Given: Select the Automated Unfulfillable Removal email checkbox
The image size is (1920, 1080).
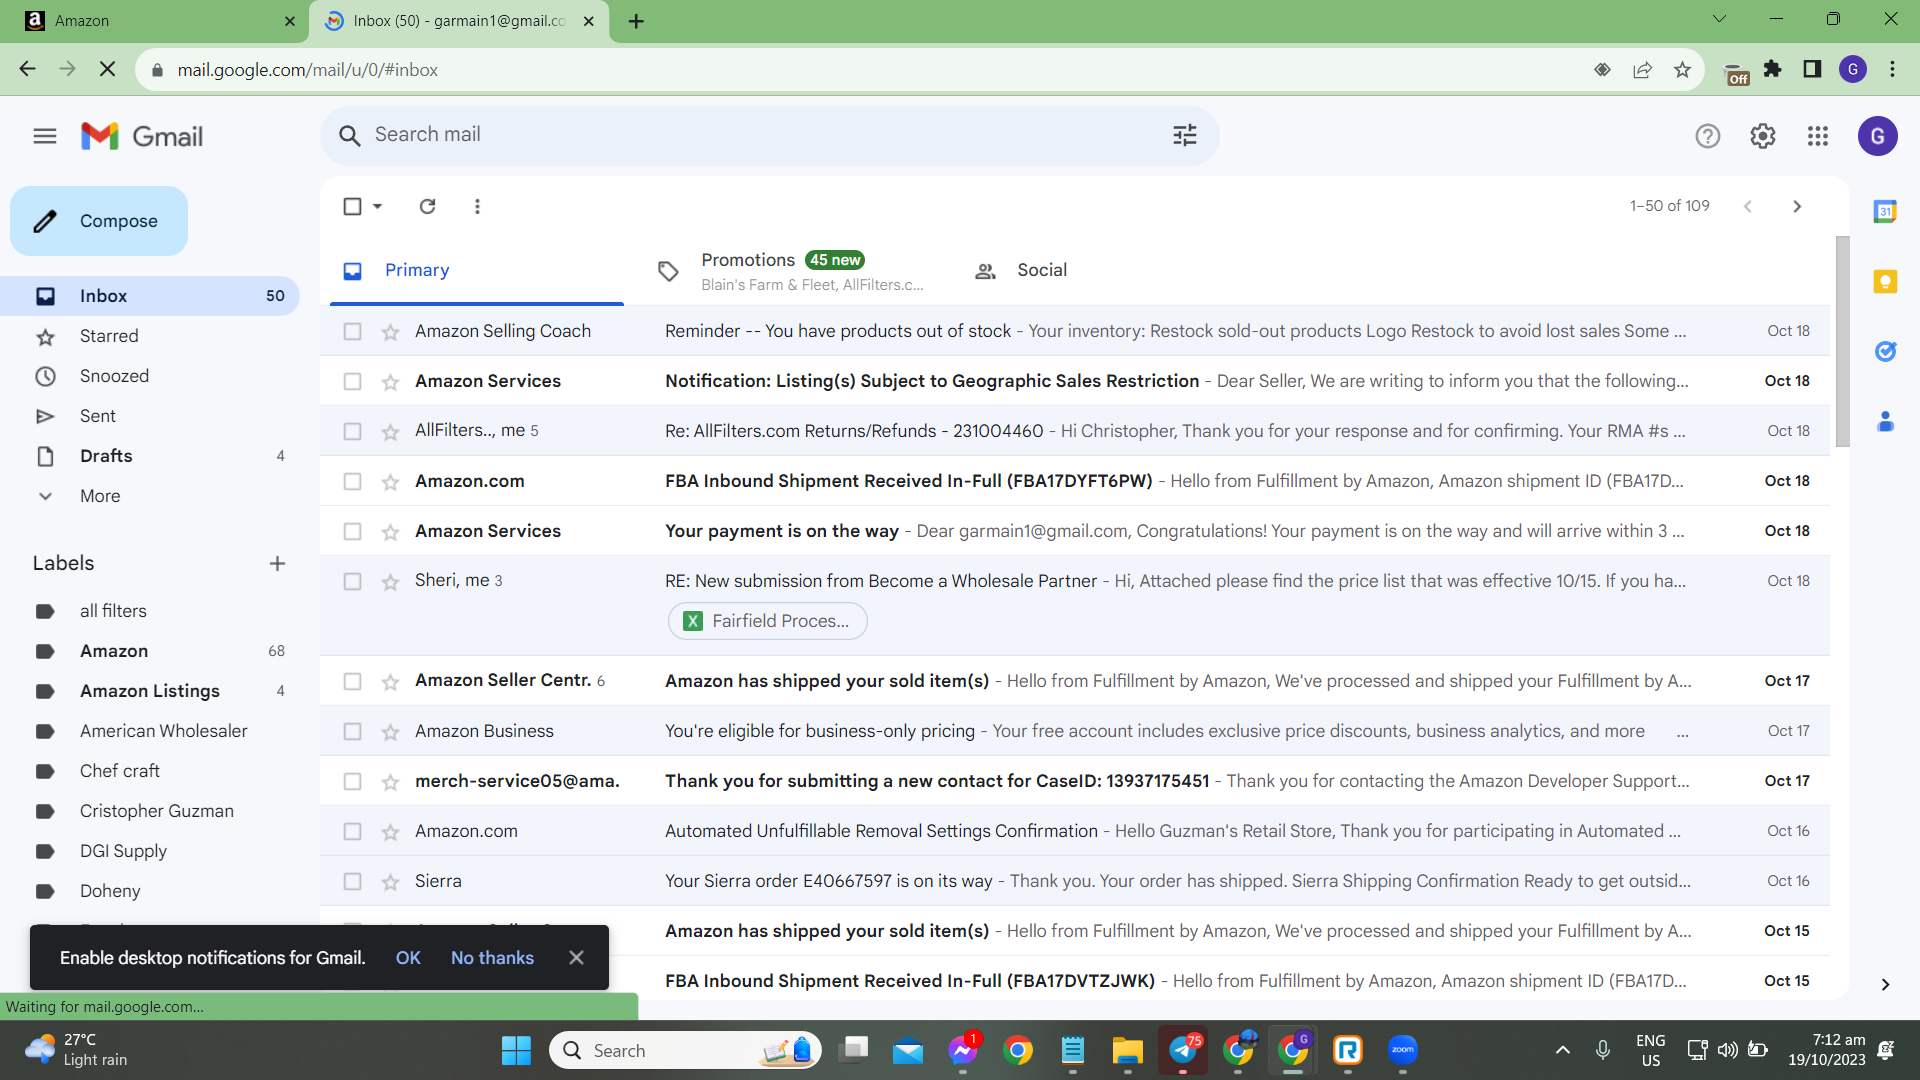Looking at the screenshot, I should click(352, 832).
